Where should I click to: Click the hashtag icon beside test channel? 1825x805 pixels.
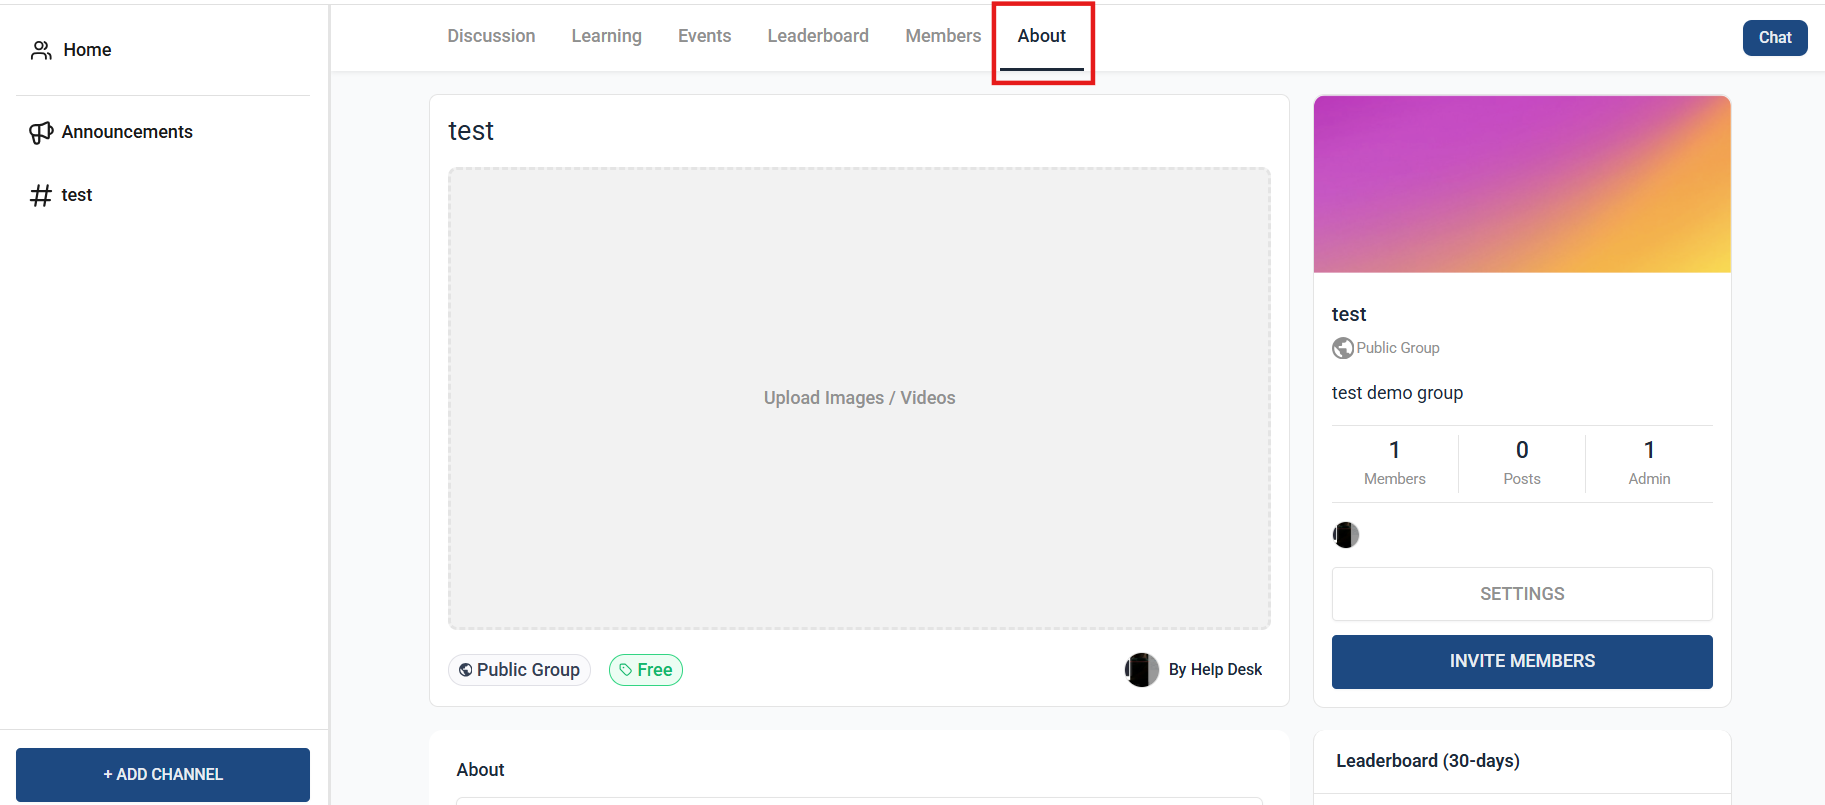41,195
